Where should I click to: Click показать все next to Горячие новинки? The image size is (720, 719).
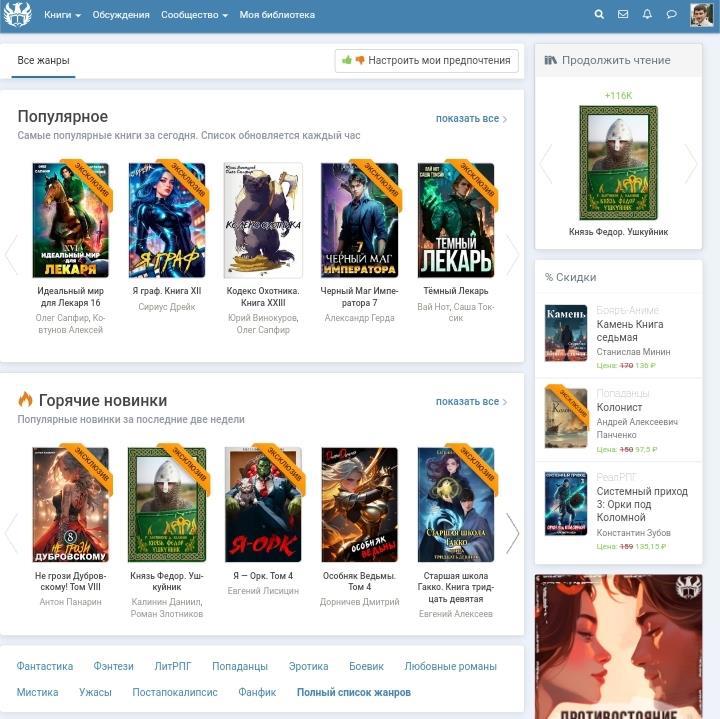tap(470, 402)
